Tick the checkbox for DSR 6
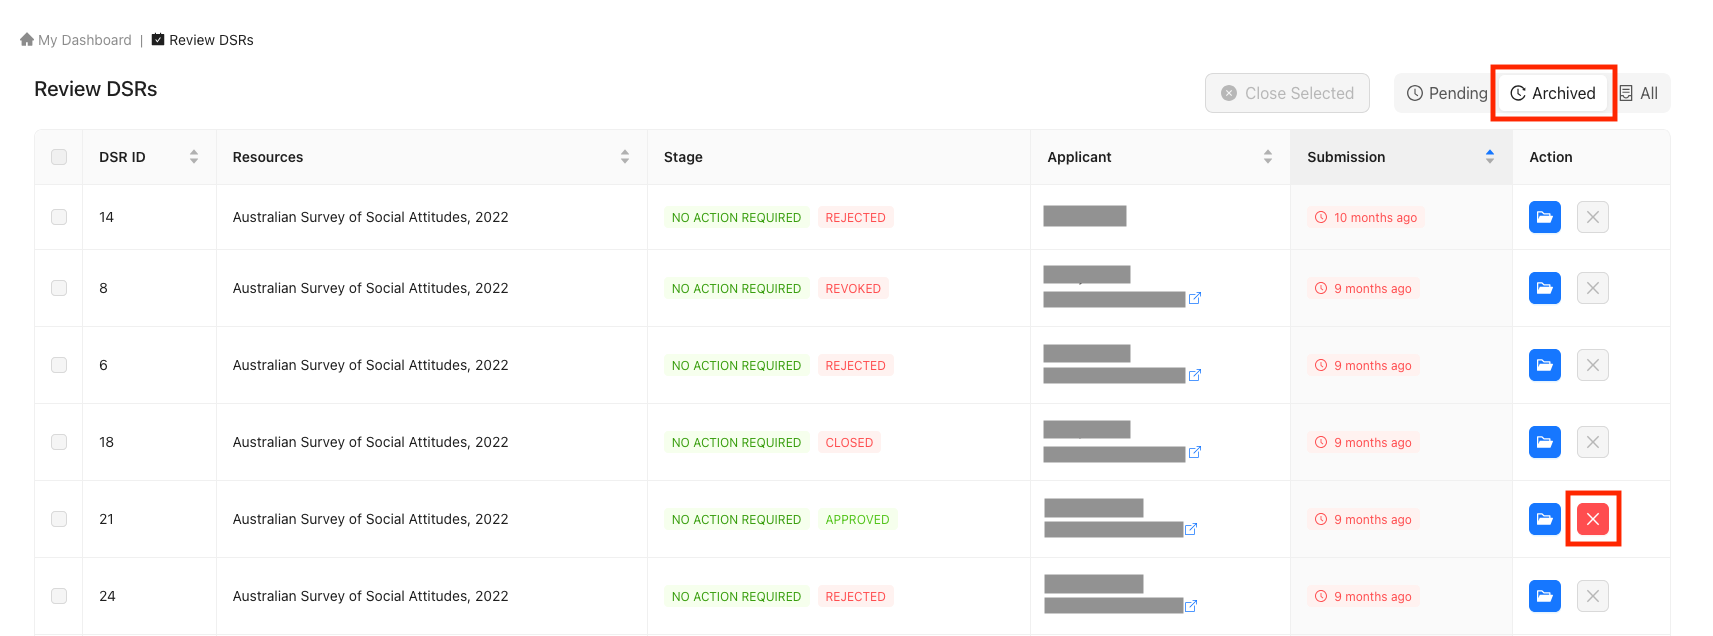Viewport: 1713px width, 636px height. point(59,365)
